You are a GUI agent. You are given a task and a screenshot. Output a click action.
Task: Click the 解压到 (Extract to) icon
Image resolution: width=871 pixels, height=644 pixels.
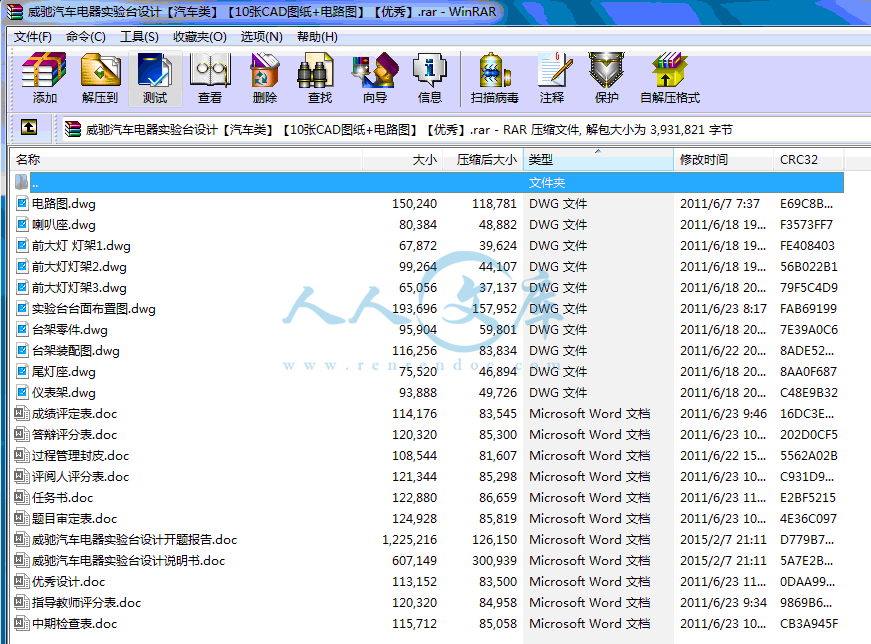[x=100, y=78]
